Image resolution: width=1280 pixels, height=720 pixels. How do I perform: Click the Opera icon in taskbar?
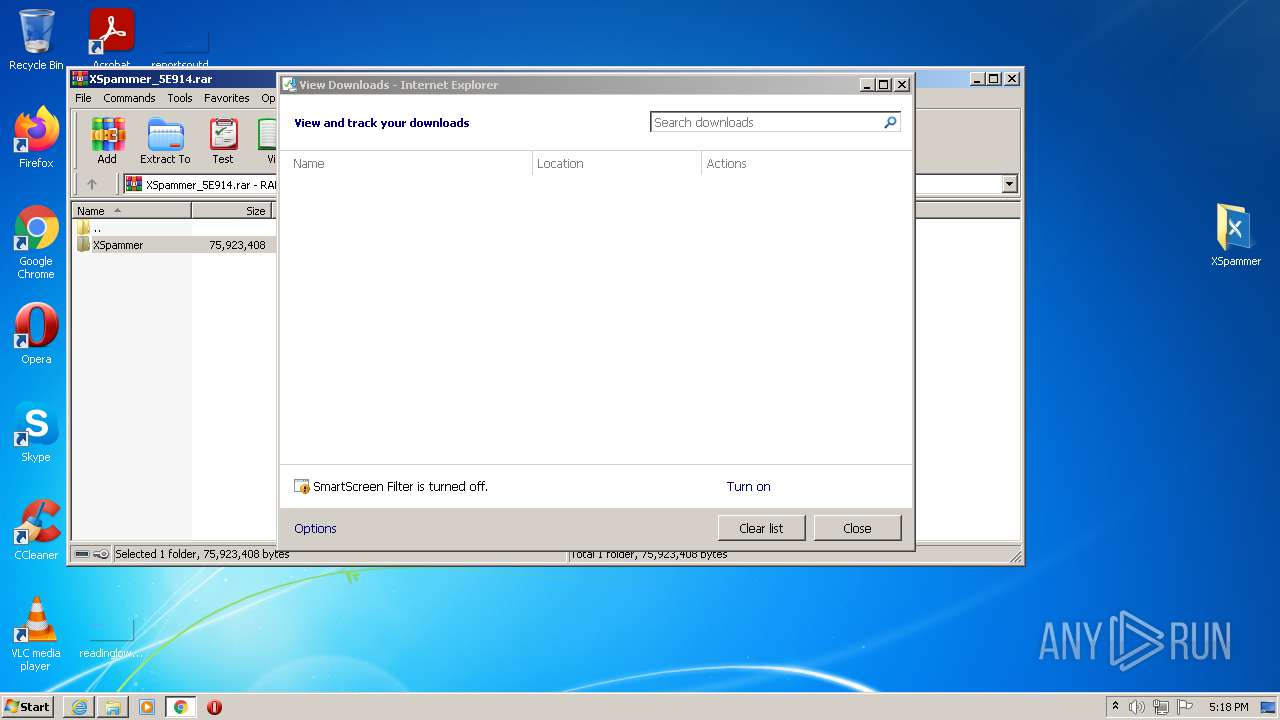coord(214,707)
